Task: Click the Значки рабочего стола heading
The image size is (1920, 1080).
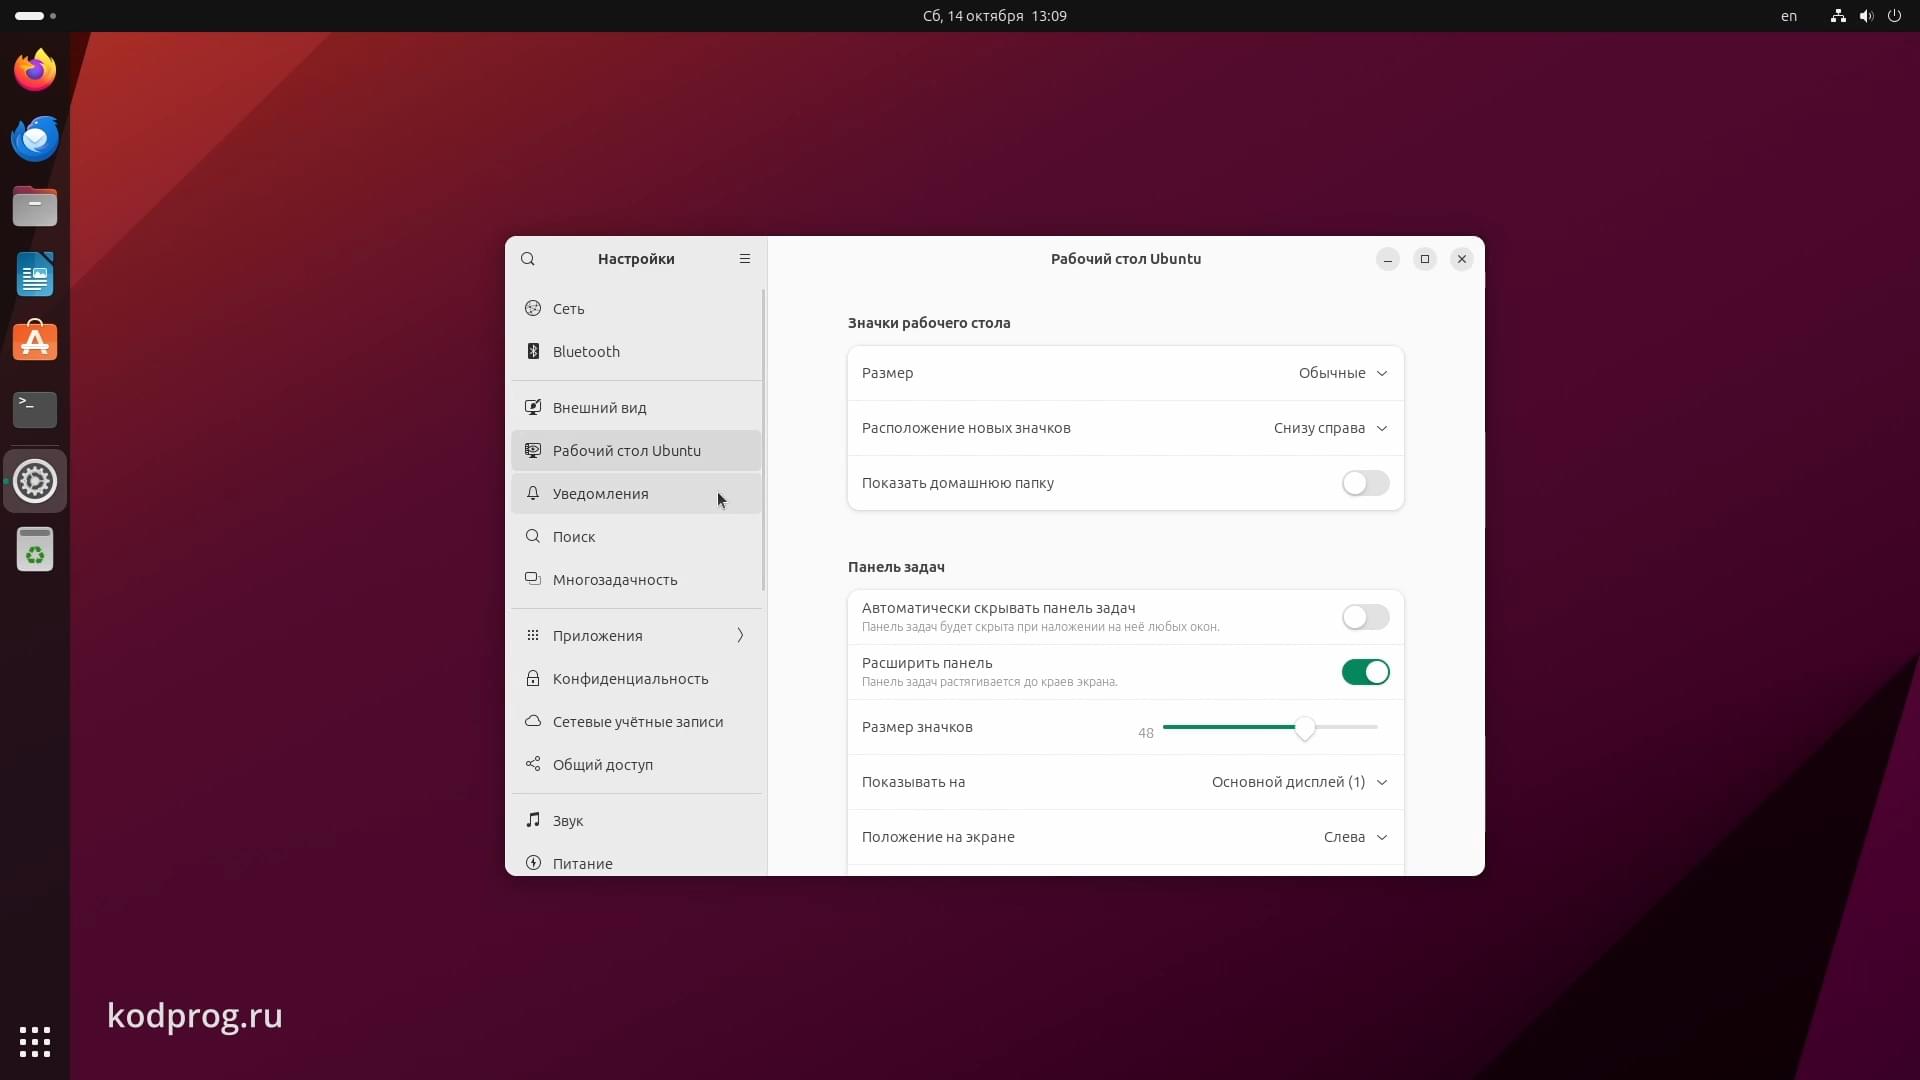Action: (x=929, y=323)
